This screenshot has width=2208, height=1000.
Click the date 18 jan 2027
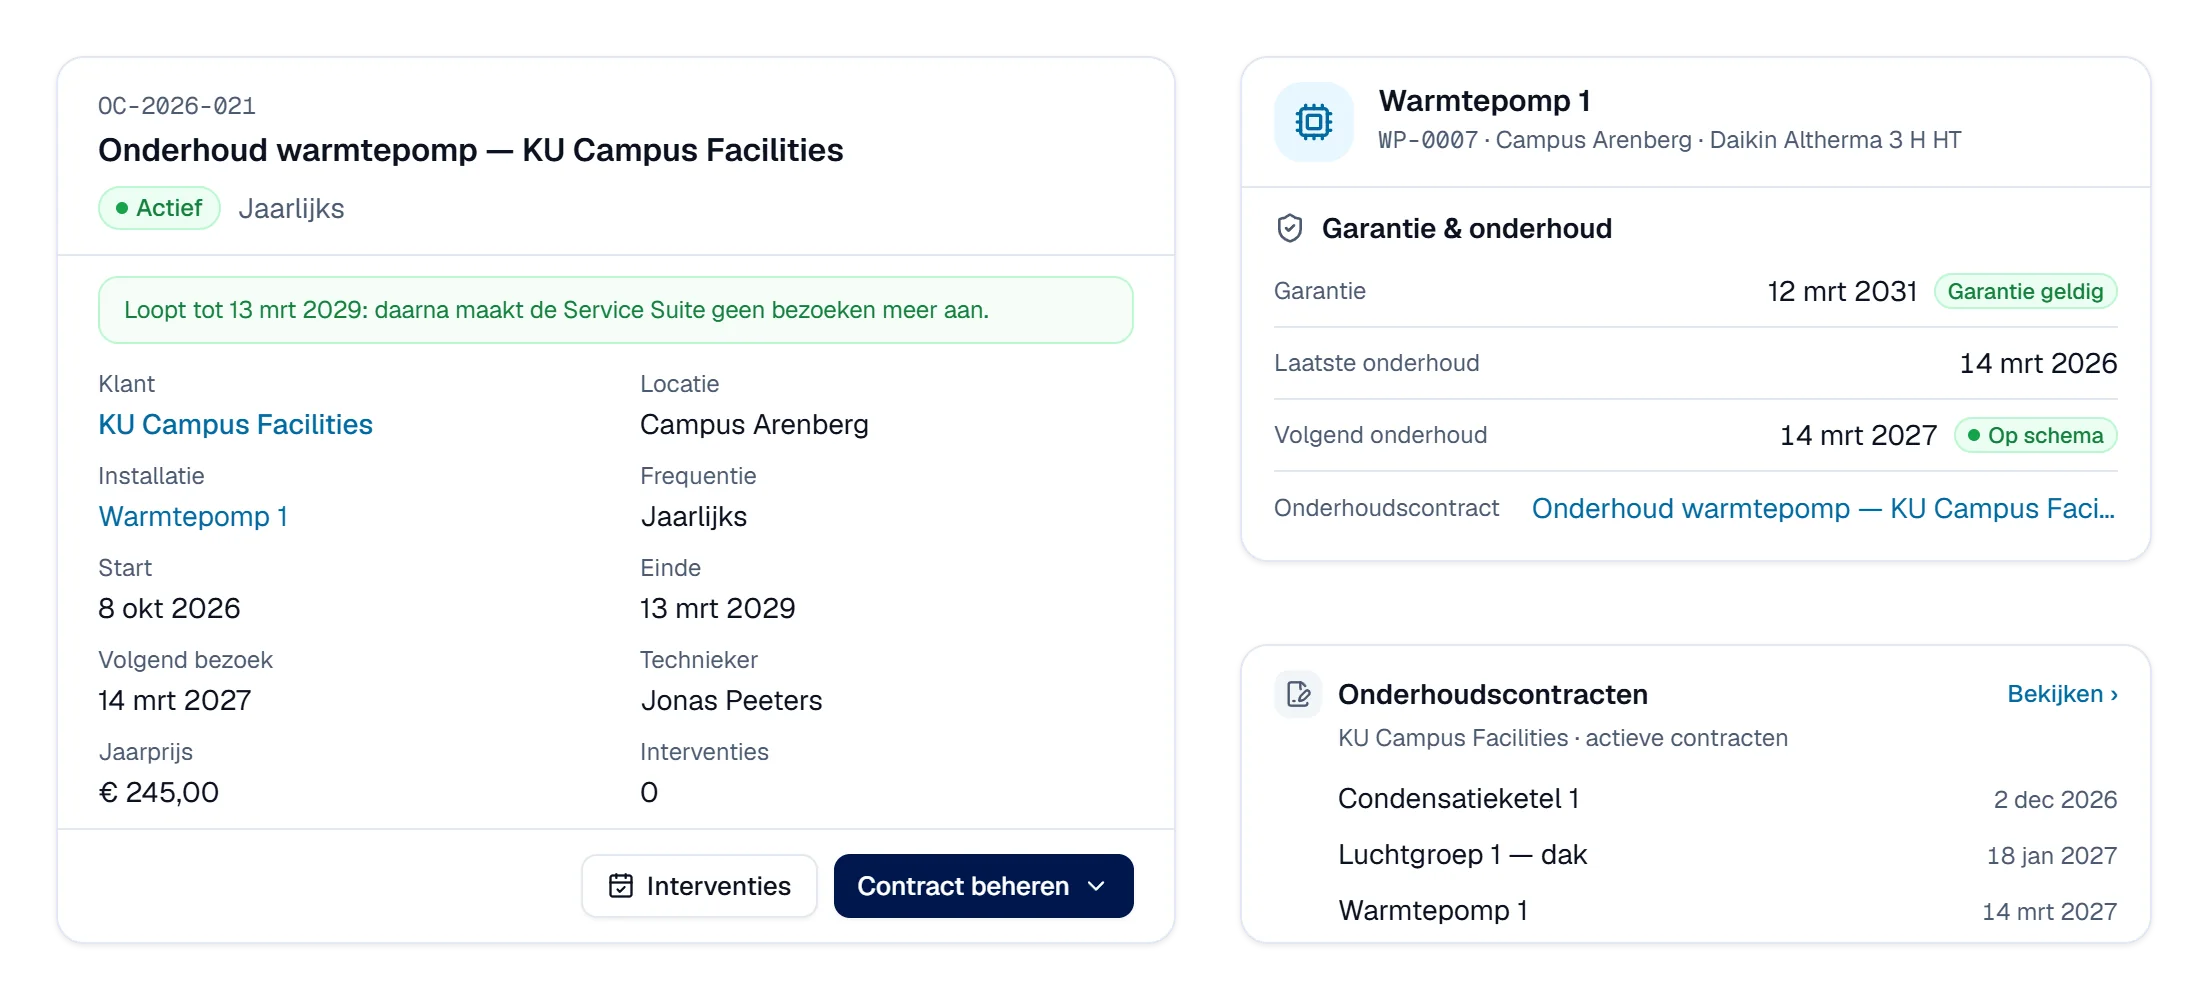[2051, 856]
